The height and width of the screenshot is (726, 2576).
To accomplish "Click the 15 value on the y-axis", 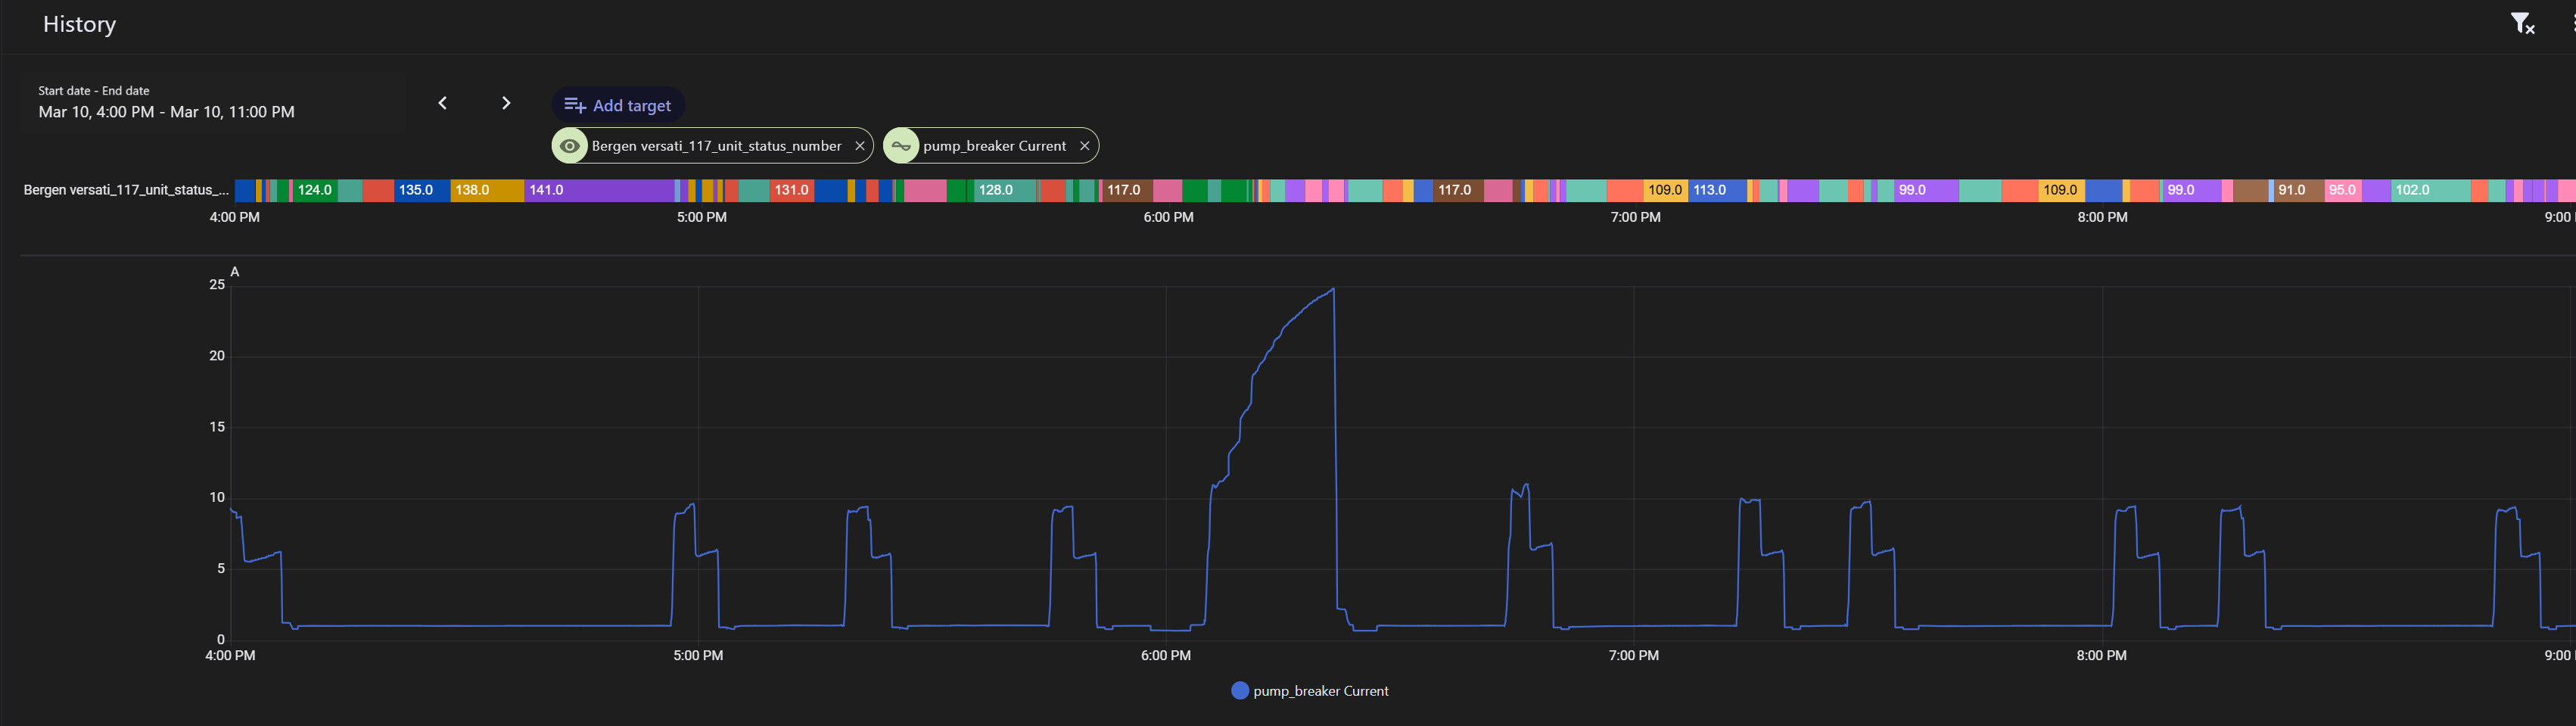I will click(x=217, y=427).
